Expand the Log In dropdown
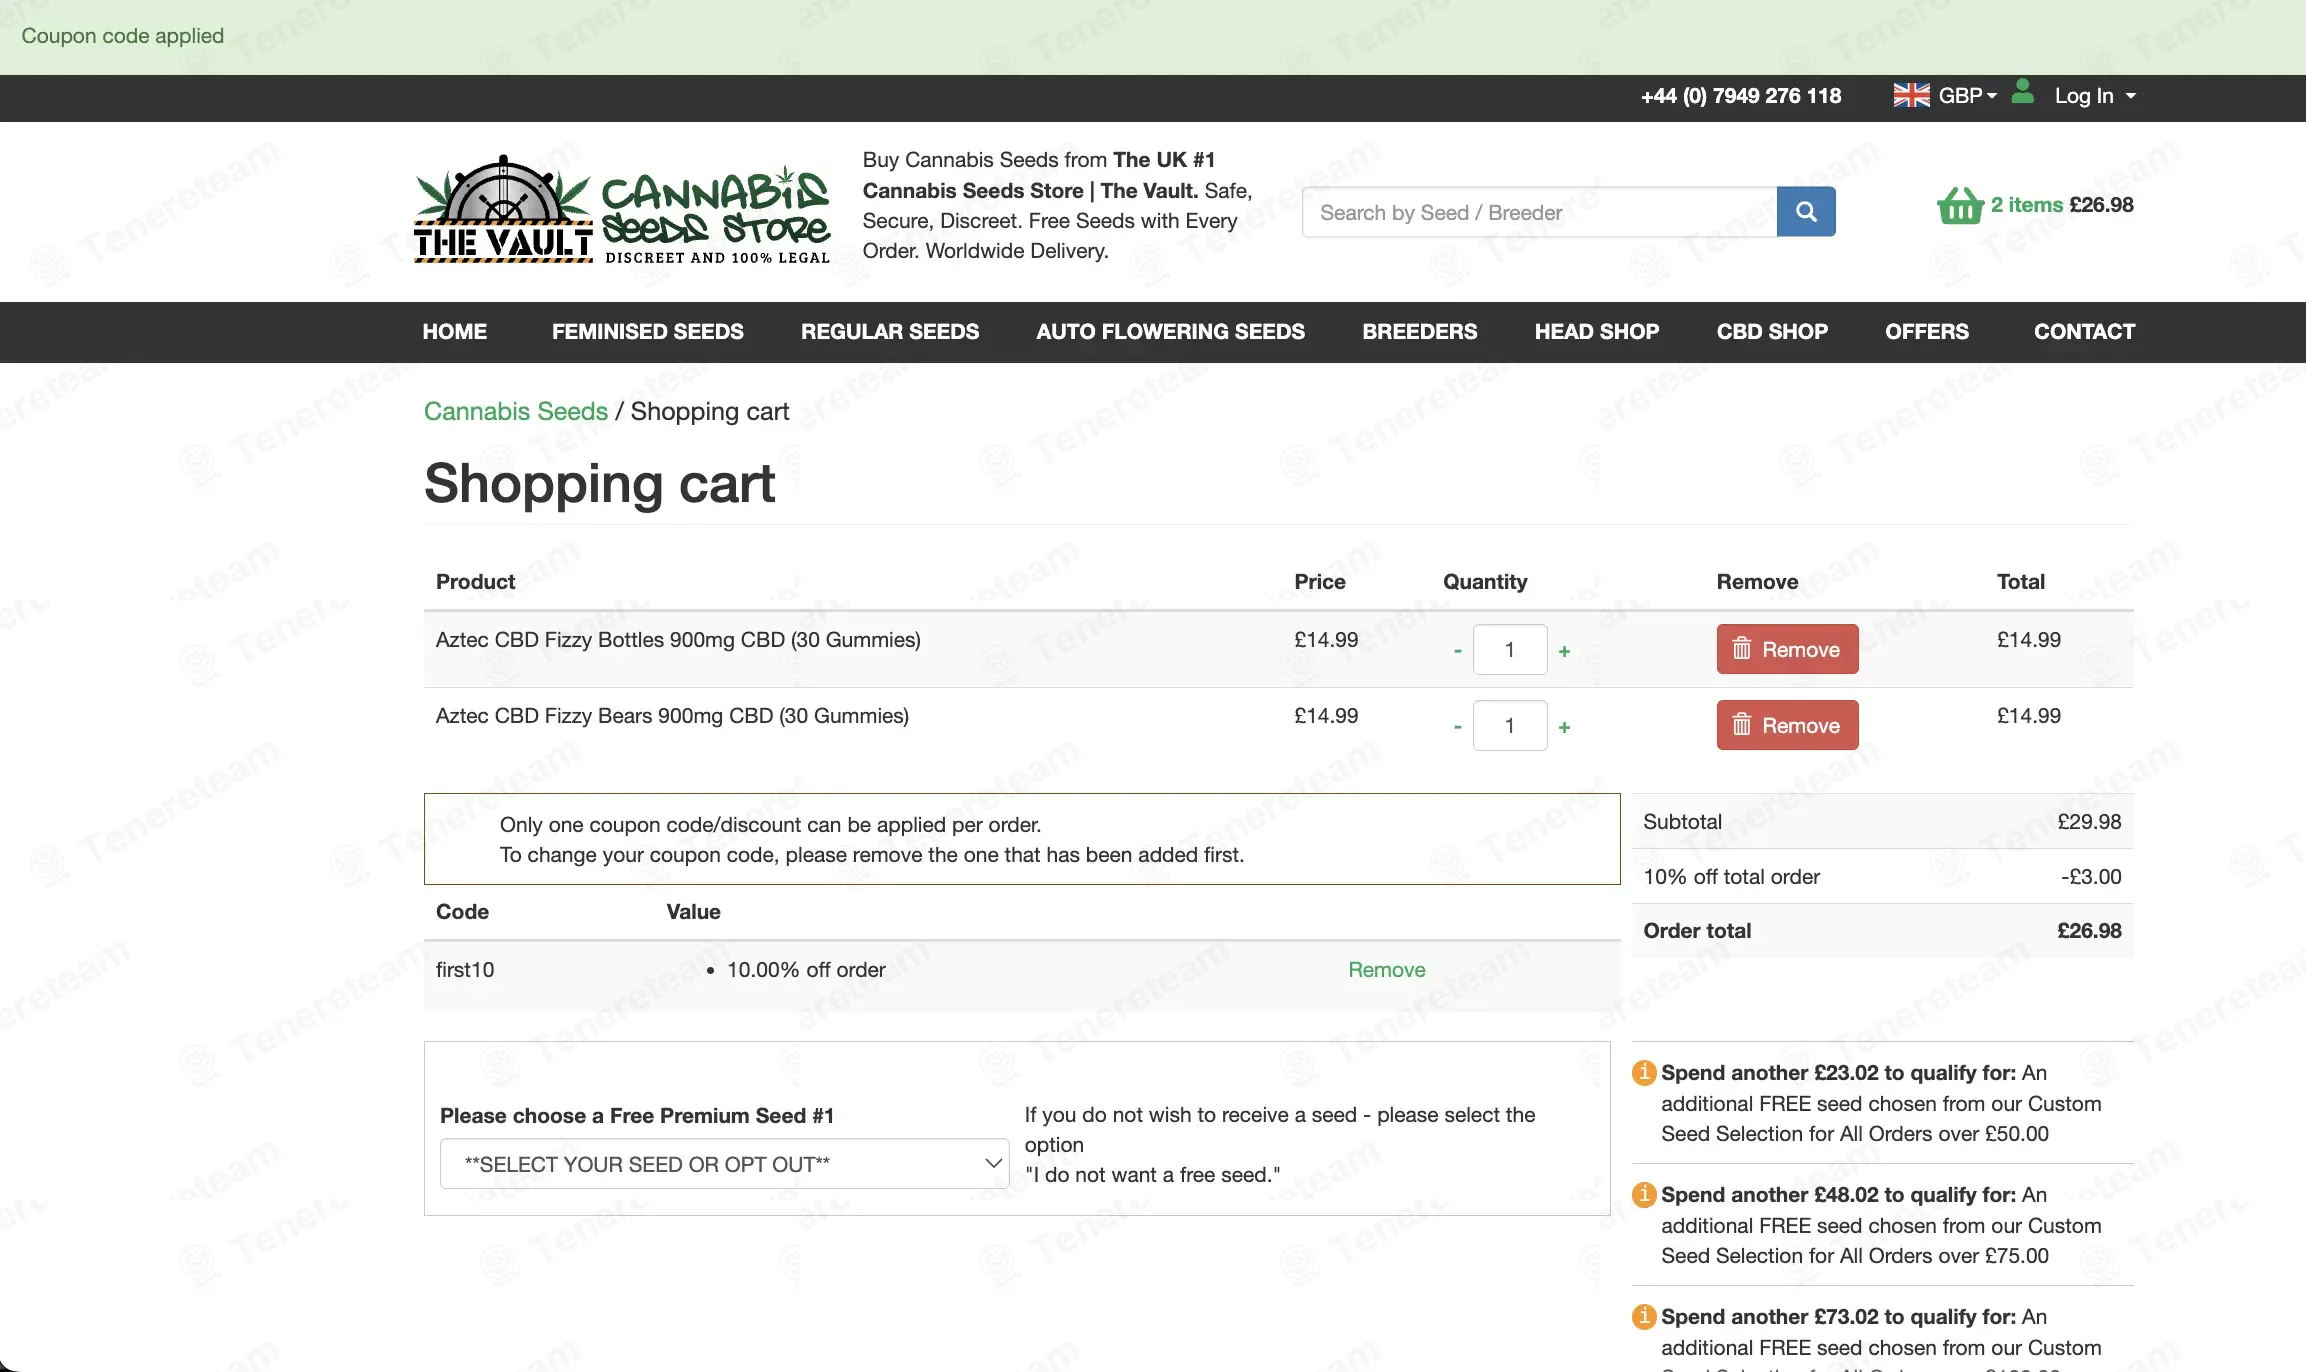2306x1372 pixels. [2095, 96]
